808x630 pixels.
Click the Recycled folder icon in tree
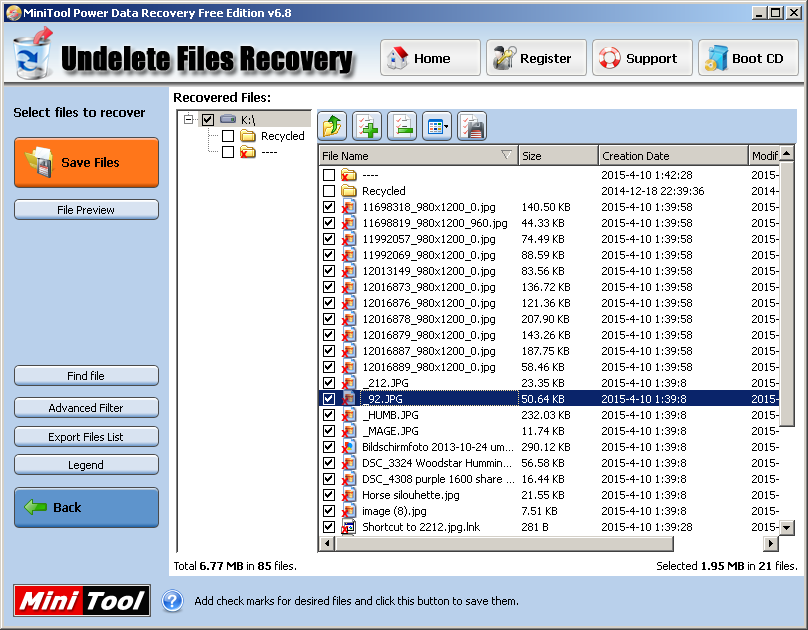pos(248,136)
